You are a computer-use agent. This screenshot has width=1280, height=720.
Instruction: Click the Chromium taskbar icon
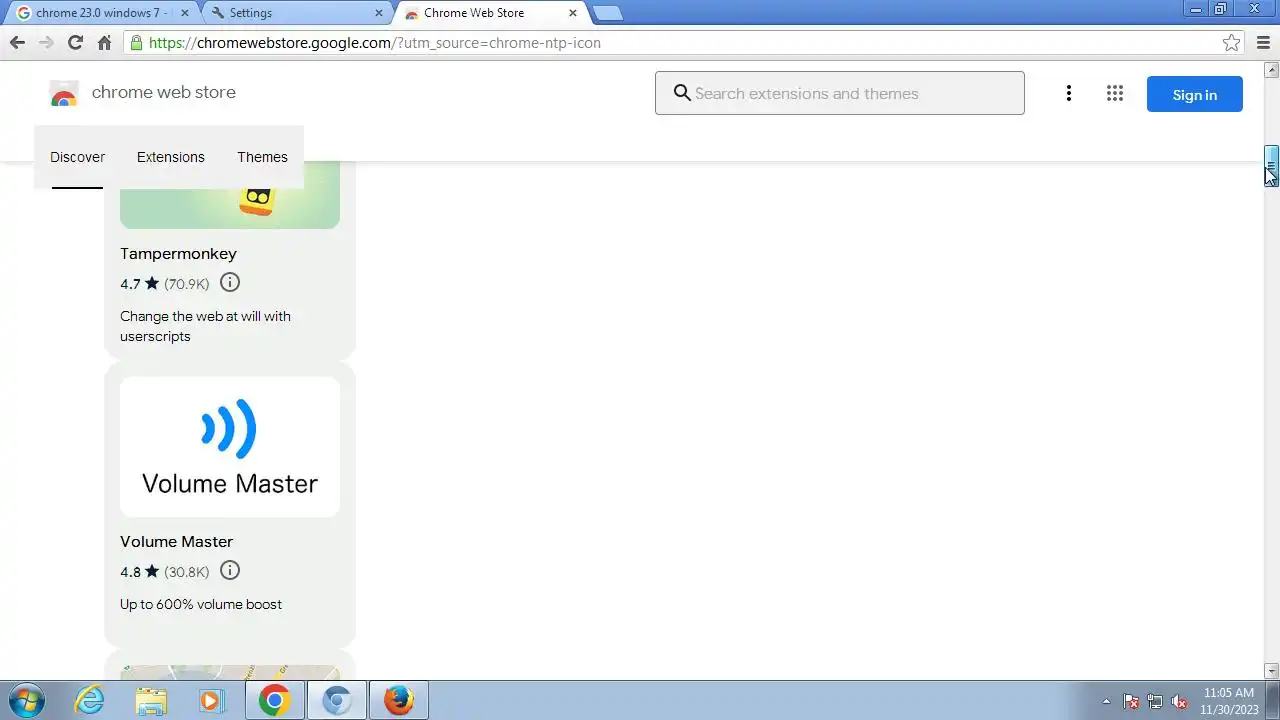[x=337, y=700]
